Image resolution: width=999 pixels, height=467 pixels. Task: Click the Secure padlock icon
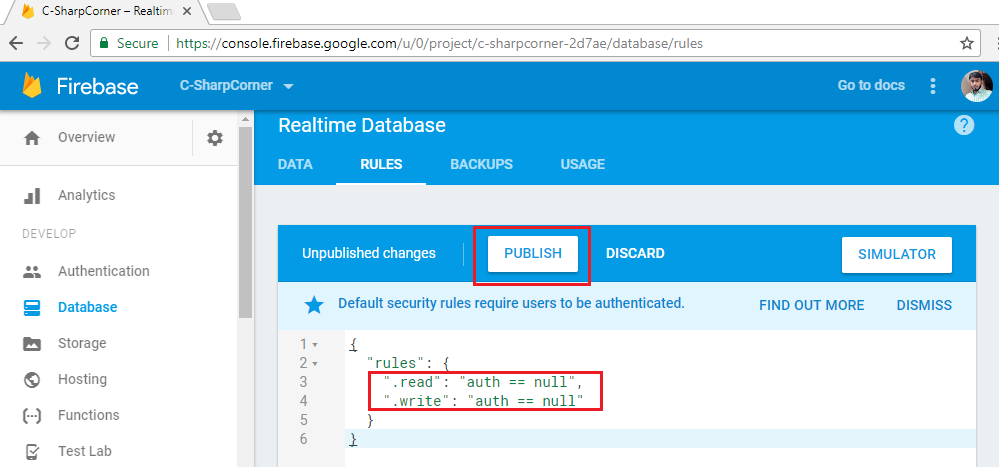[104, 43]
